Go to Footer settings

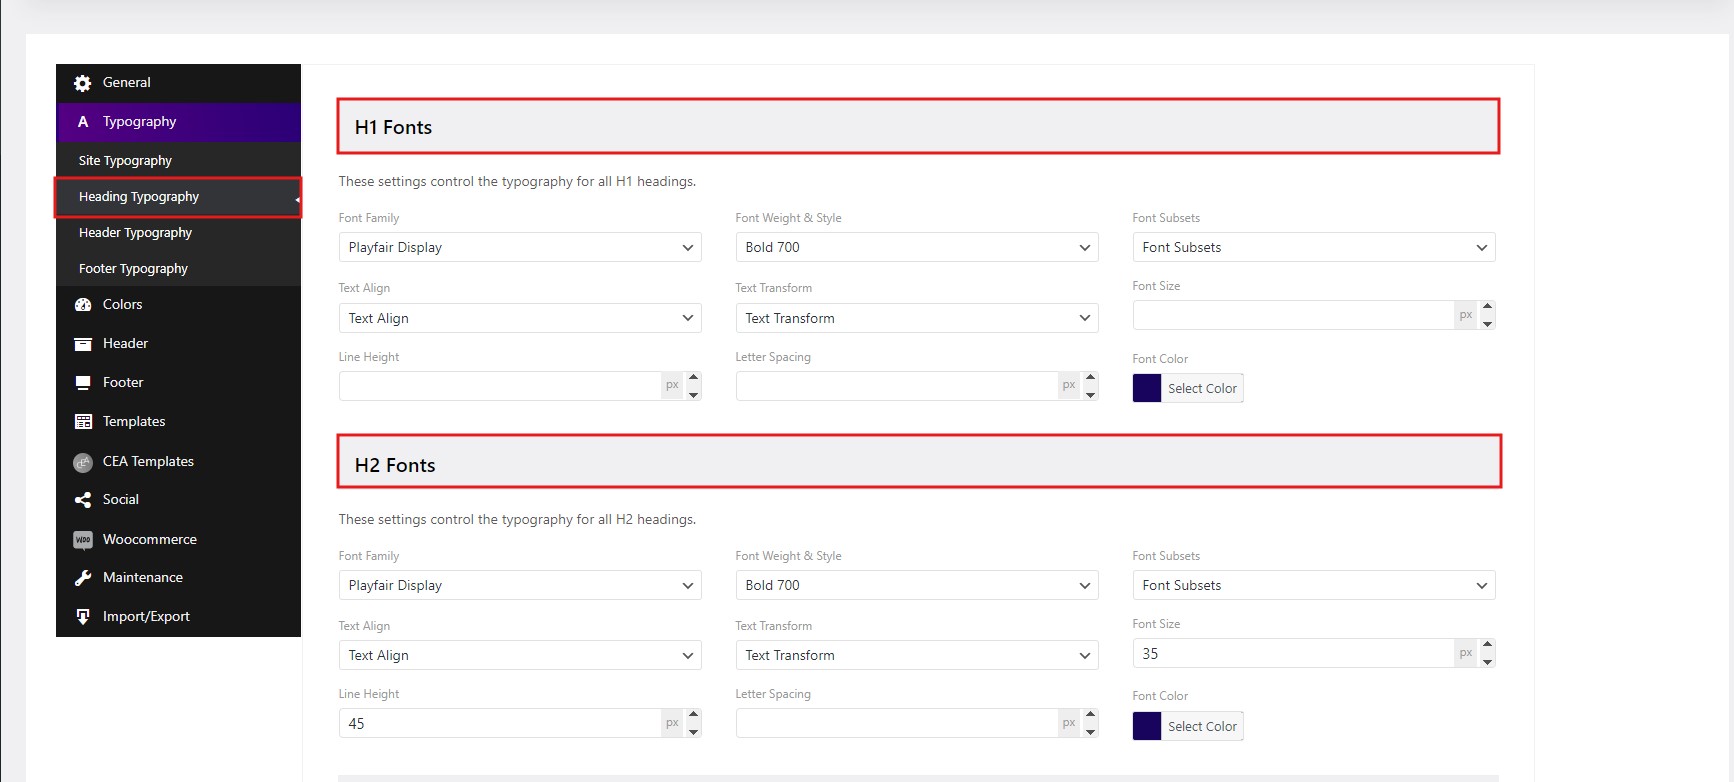[178, 383]
